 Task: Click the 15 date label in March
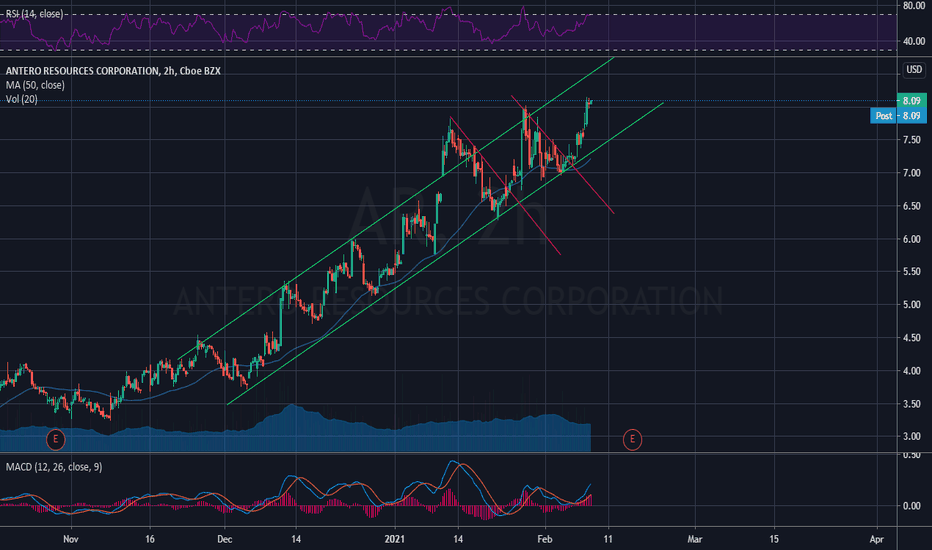click(774, 539)
